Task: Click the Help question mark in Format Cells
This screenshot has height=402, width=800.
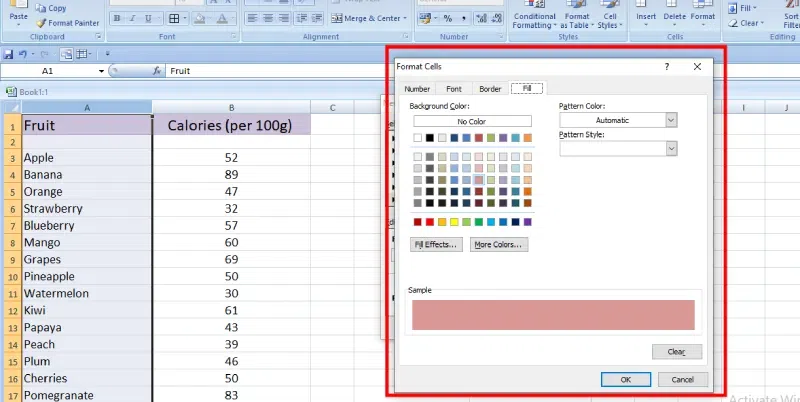Action: click(667, 66)
